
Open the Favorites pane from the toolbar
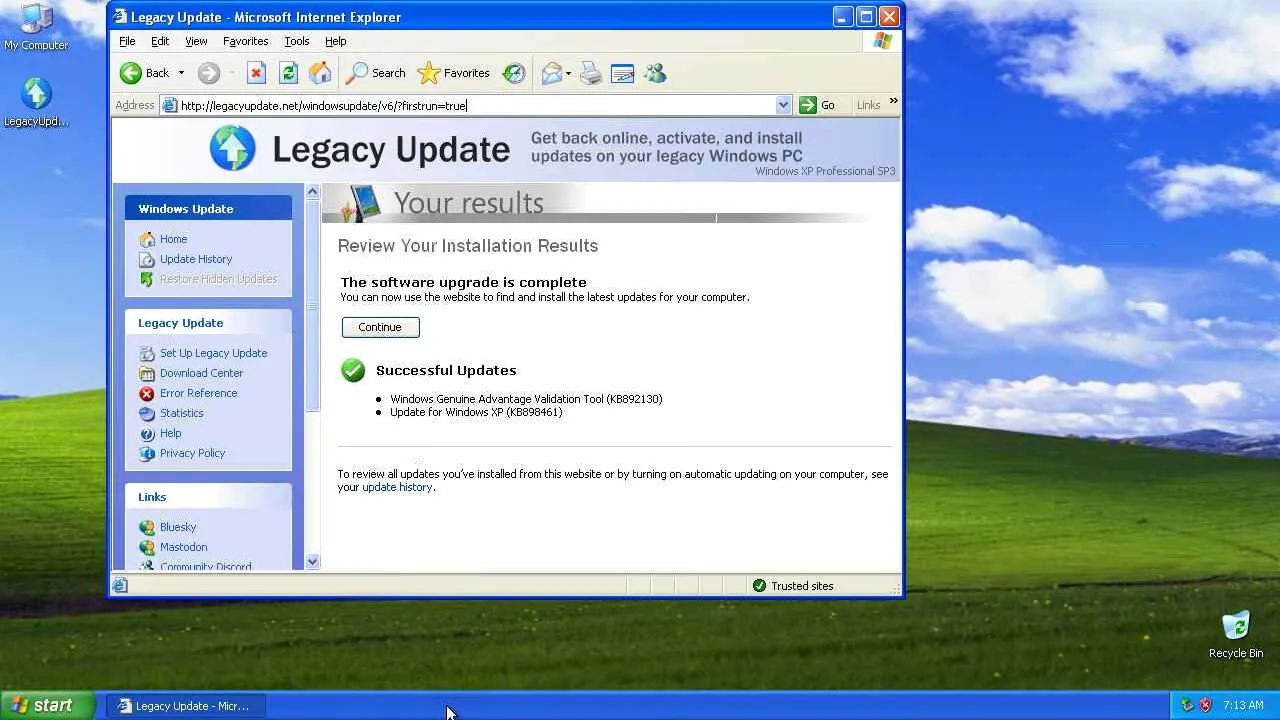(x=454, y=73)
